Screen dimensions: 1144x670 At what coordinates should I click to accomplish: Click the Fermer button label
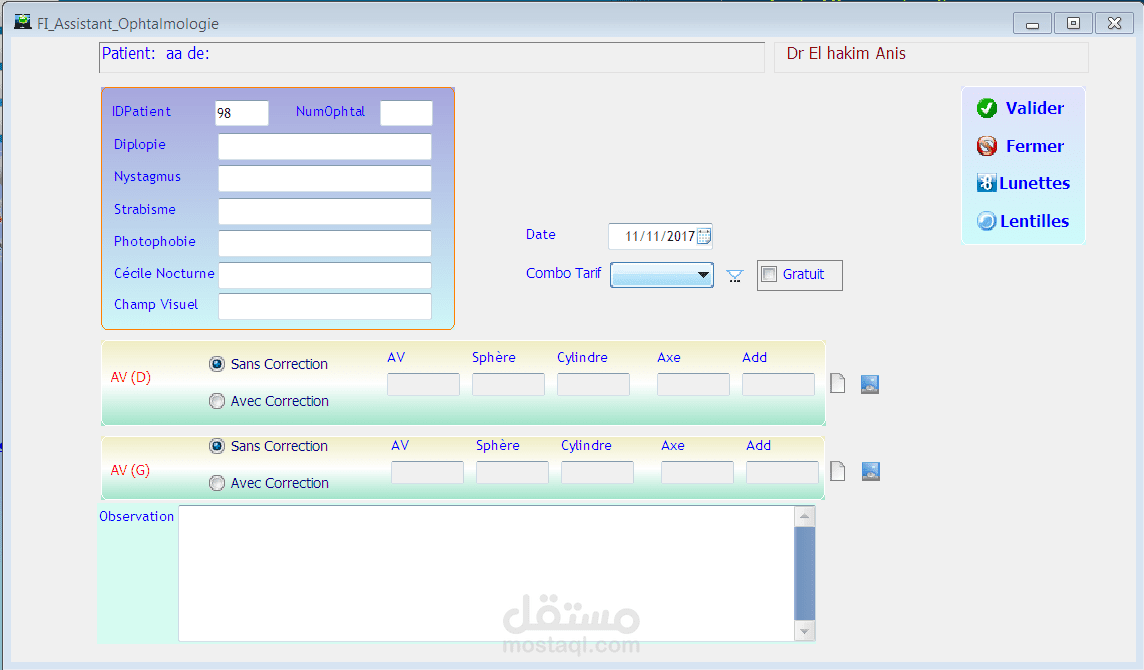(x=1035, y=146)
